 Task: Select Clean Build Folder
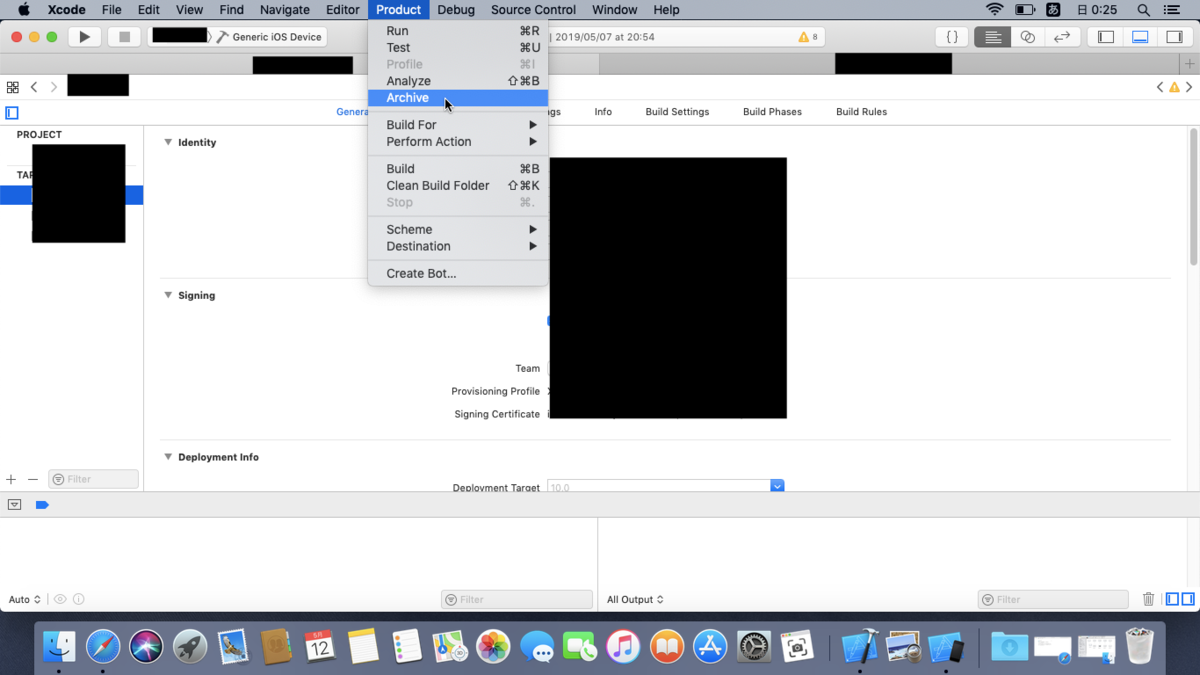tap(458, 186)
